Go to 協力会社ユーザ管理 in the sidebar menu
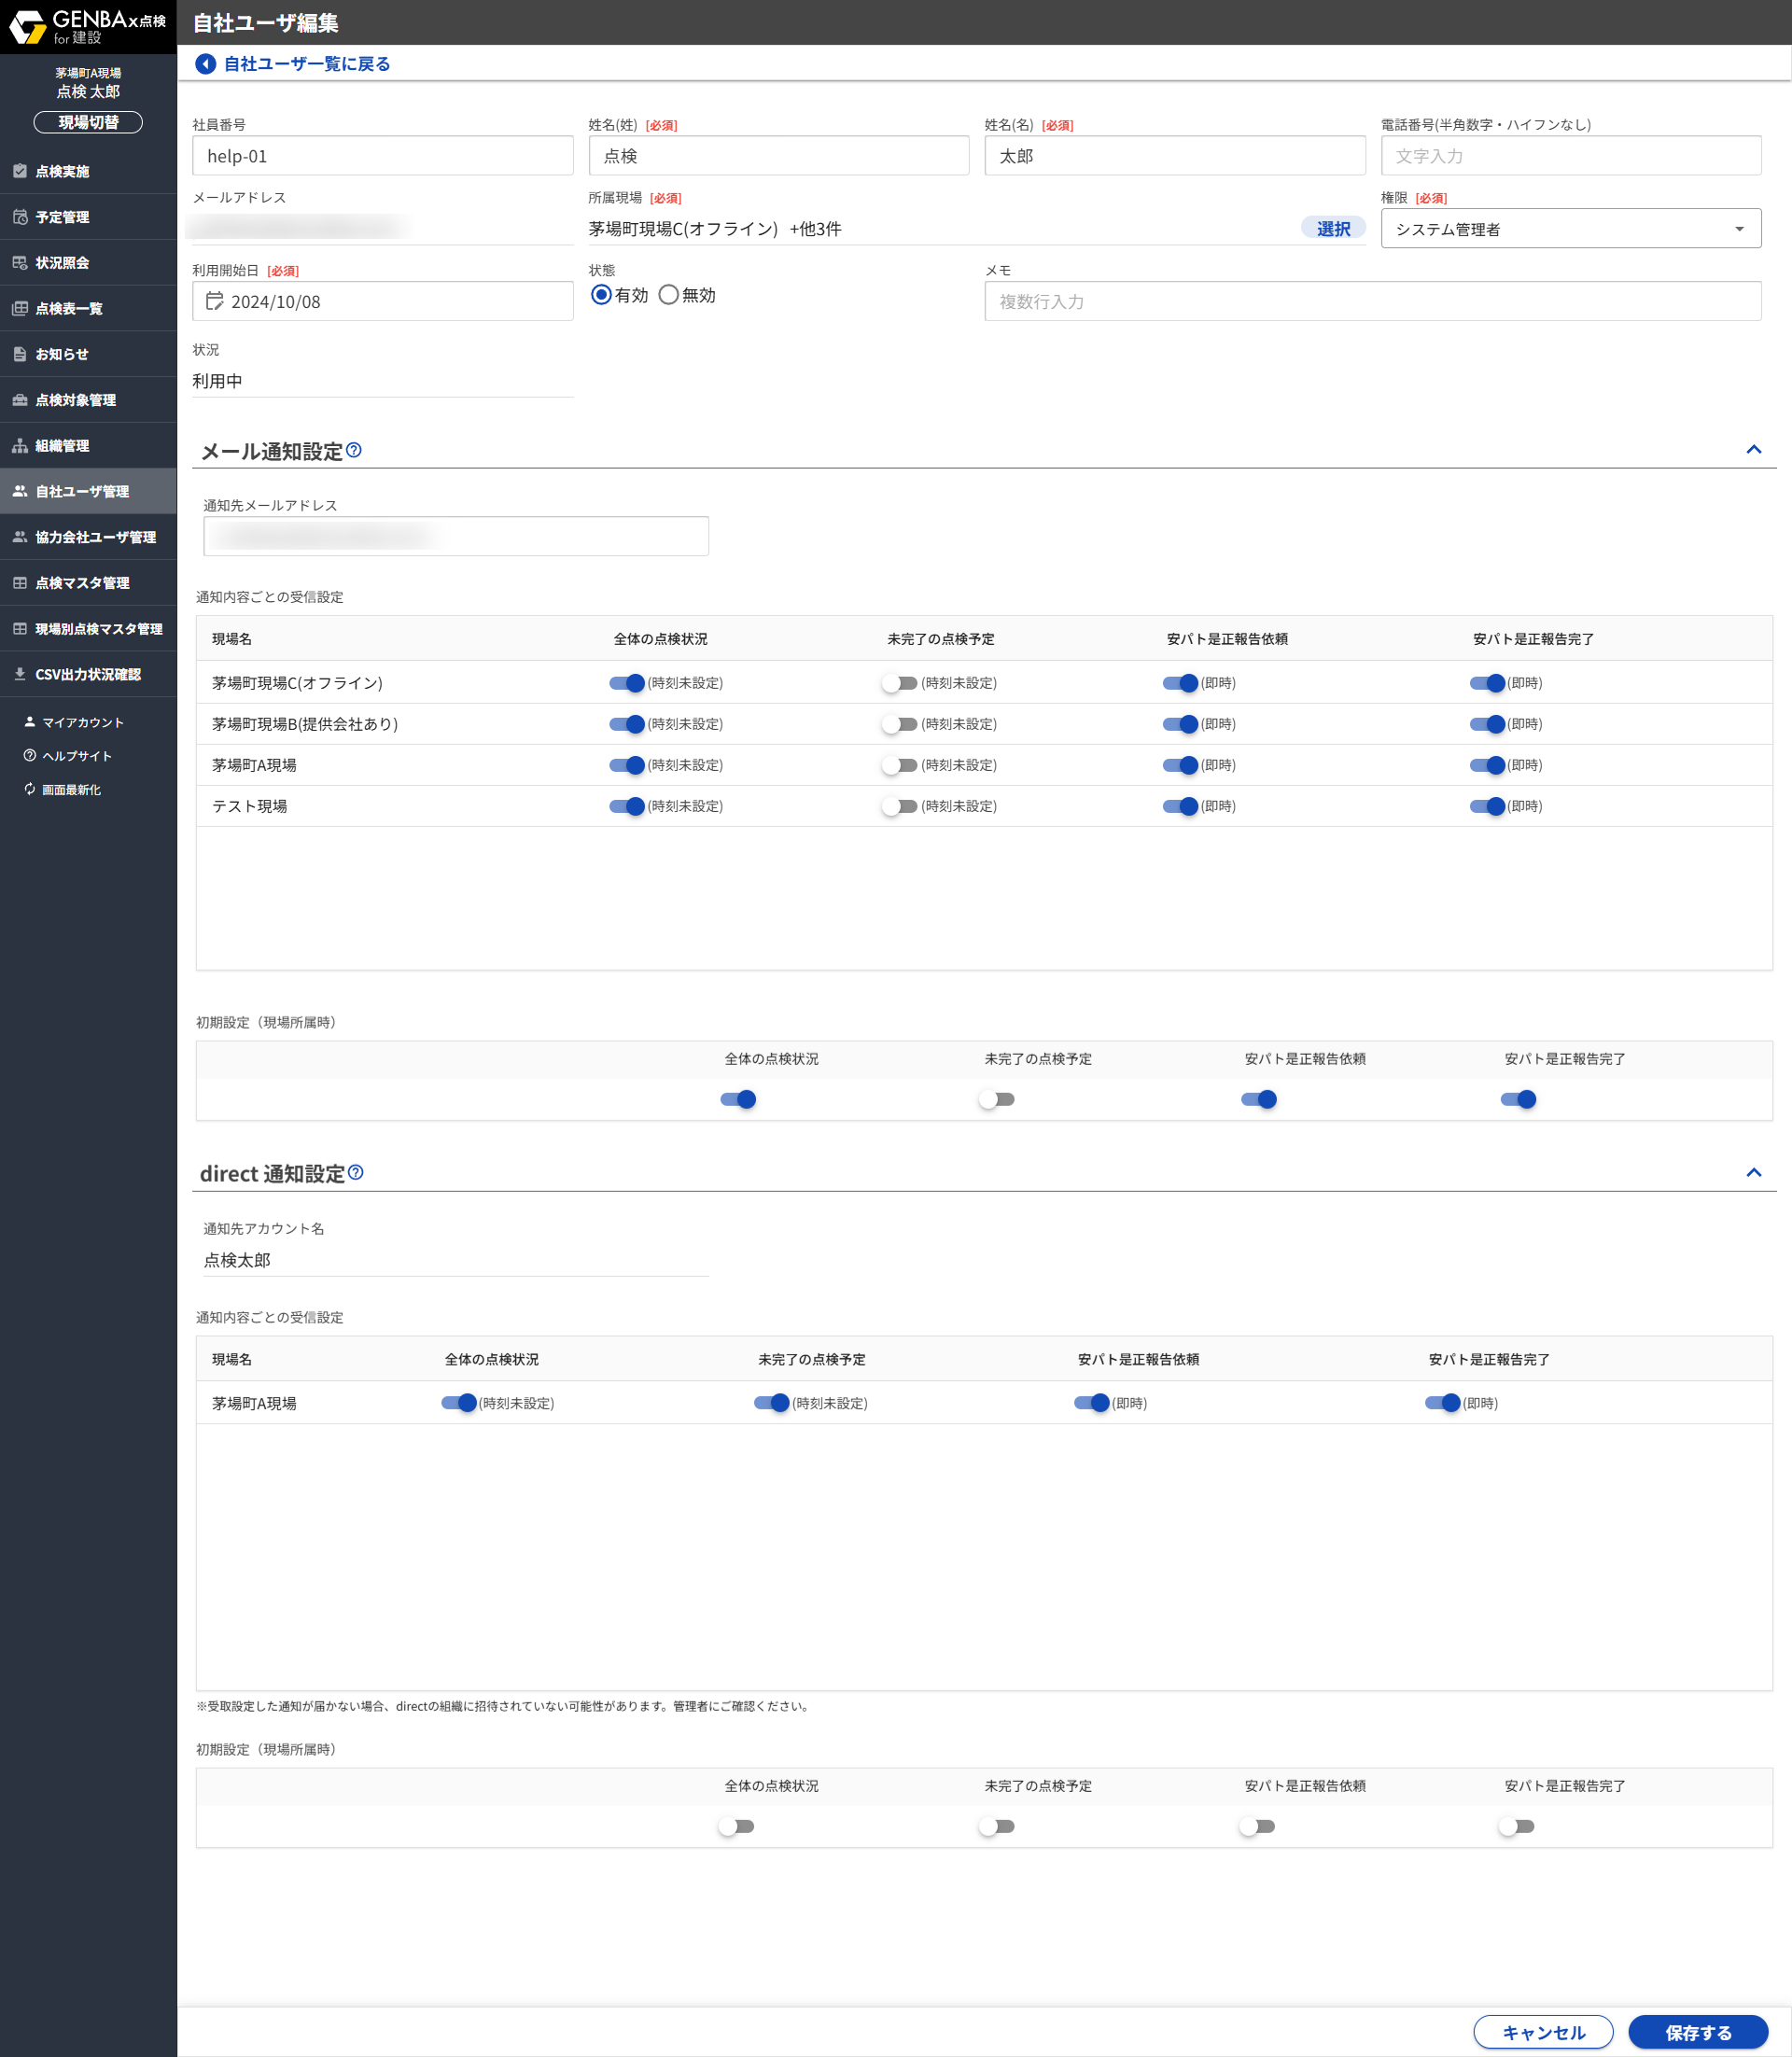This screenshot has width=1792, height=2057. tap(95, 537)
